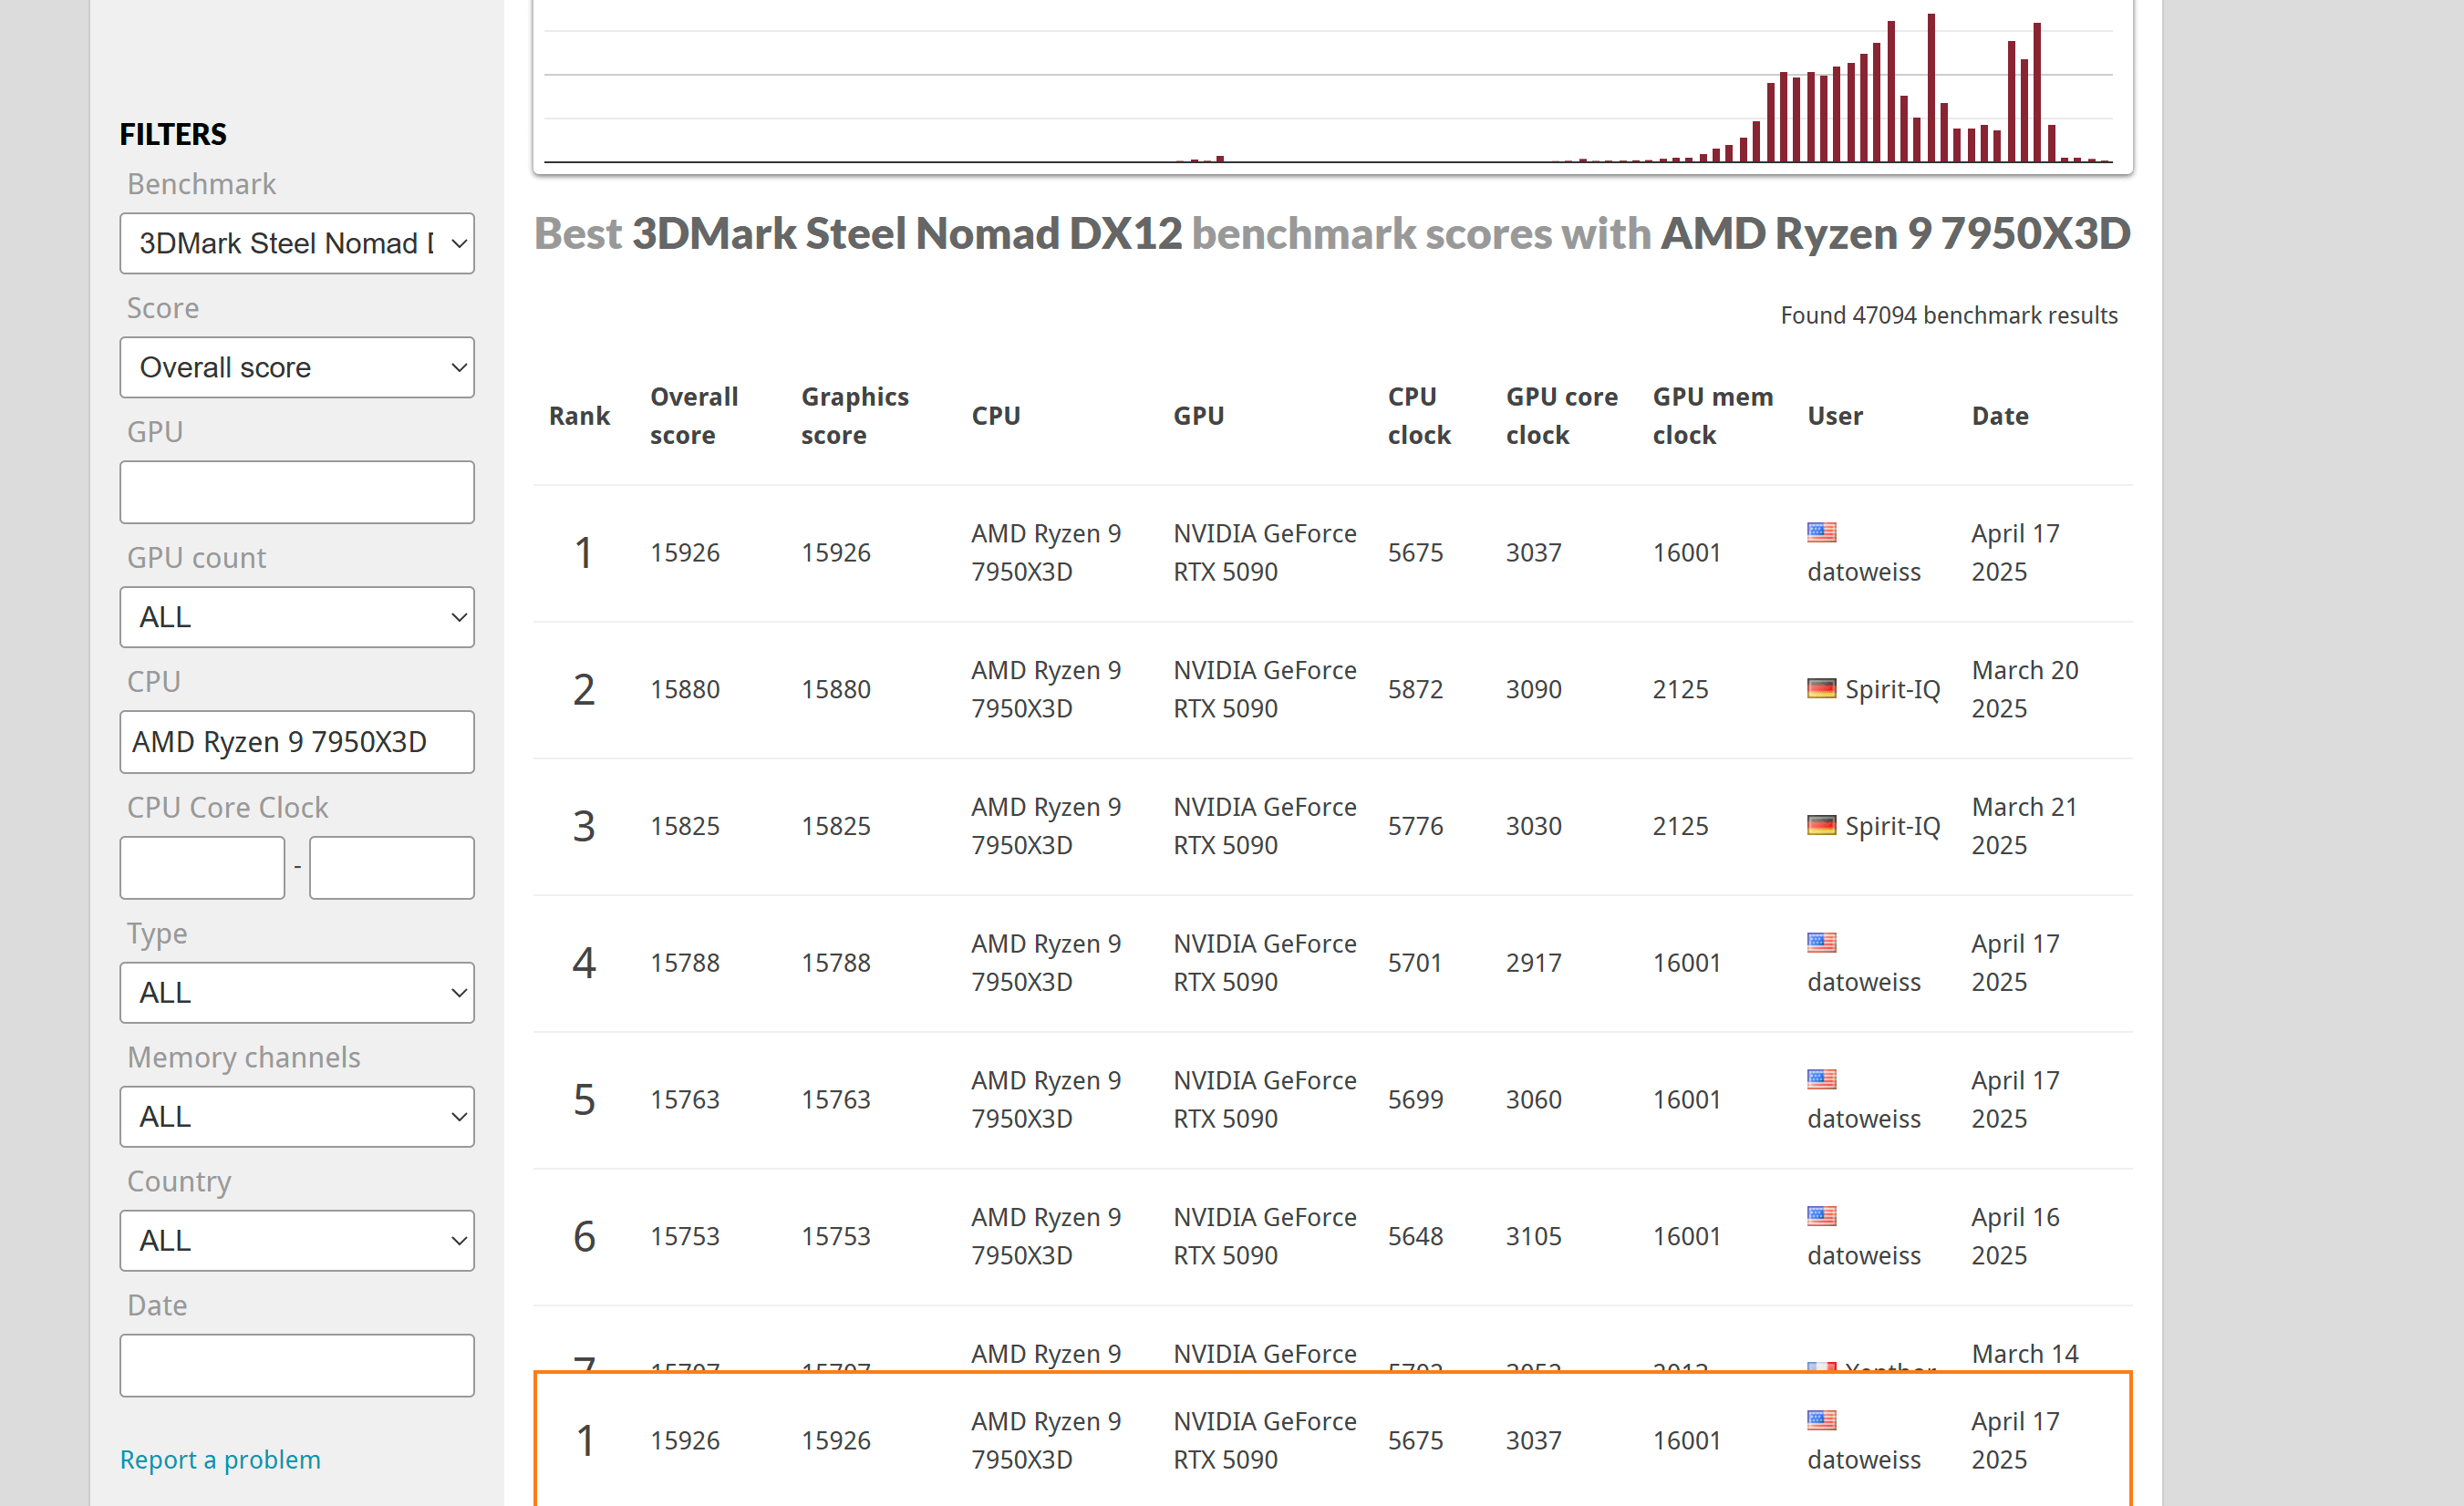Click the German flag beside Spirit-IQ rank 2
The height and width of the screenshot is (1506, 2464).
[x=1821, y=688]
